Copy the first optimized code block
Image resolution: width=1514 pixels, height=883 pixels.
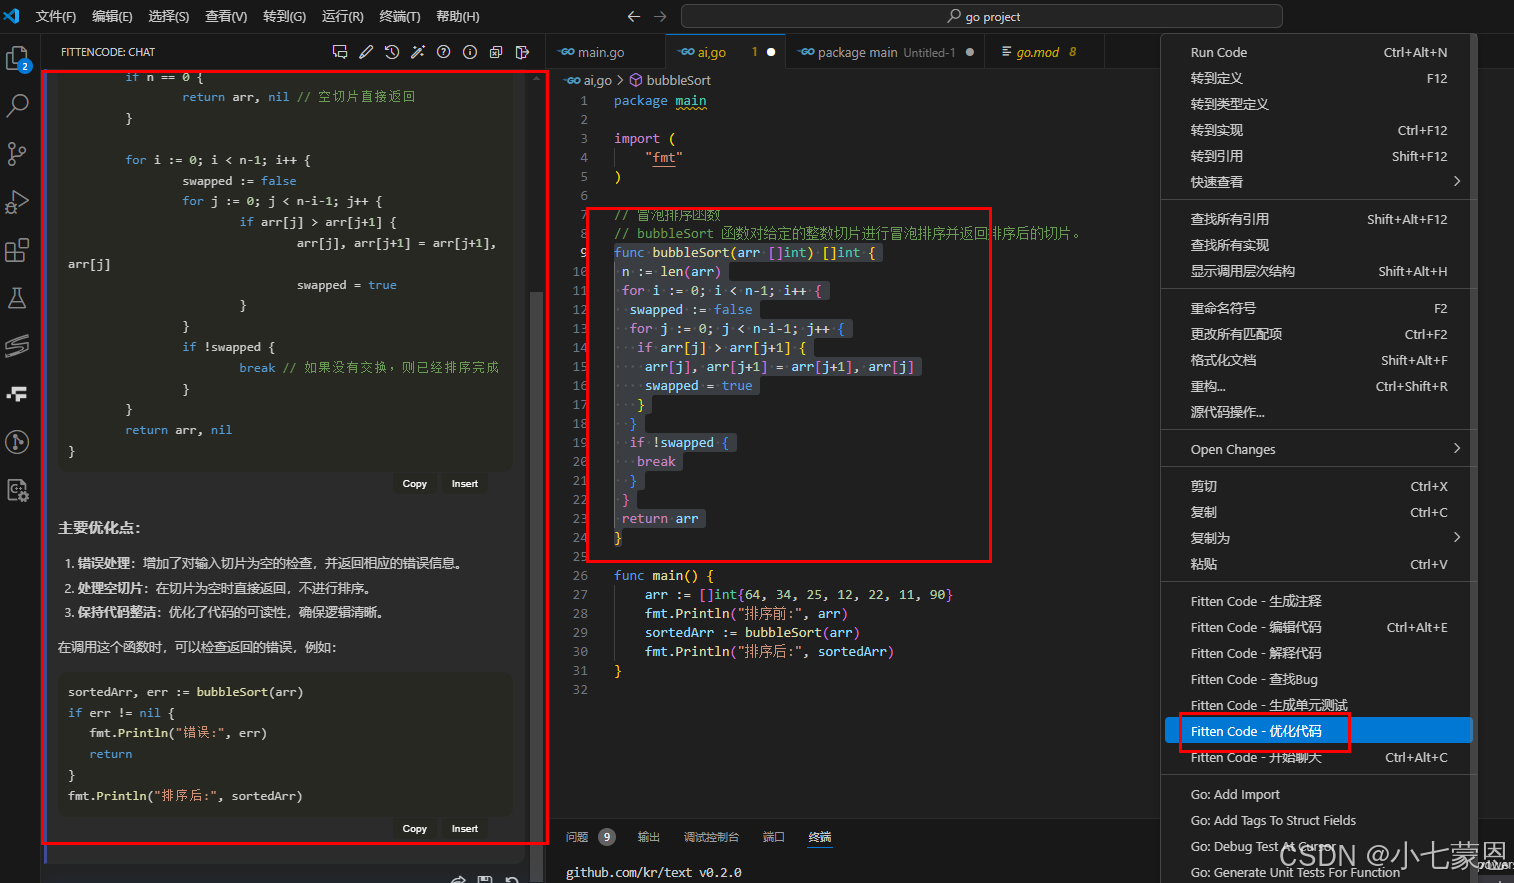414,484
